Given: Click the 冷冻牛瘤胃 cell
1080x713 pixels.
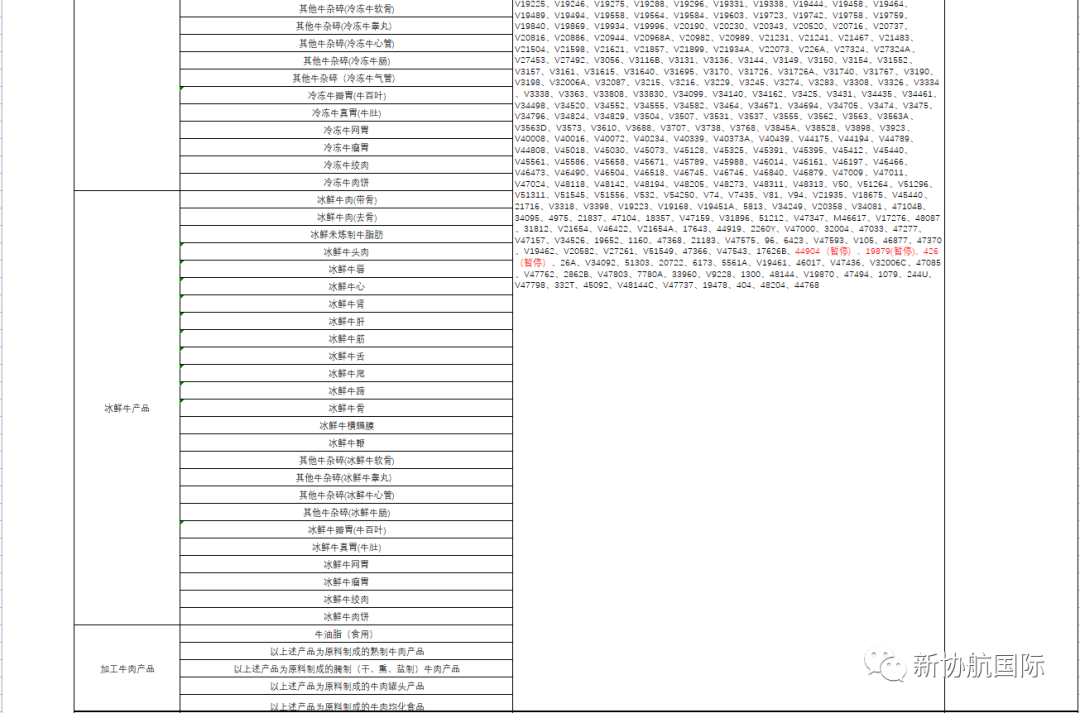Looking at the screenshot, I should pos(346,147).
